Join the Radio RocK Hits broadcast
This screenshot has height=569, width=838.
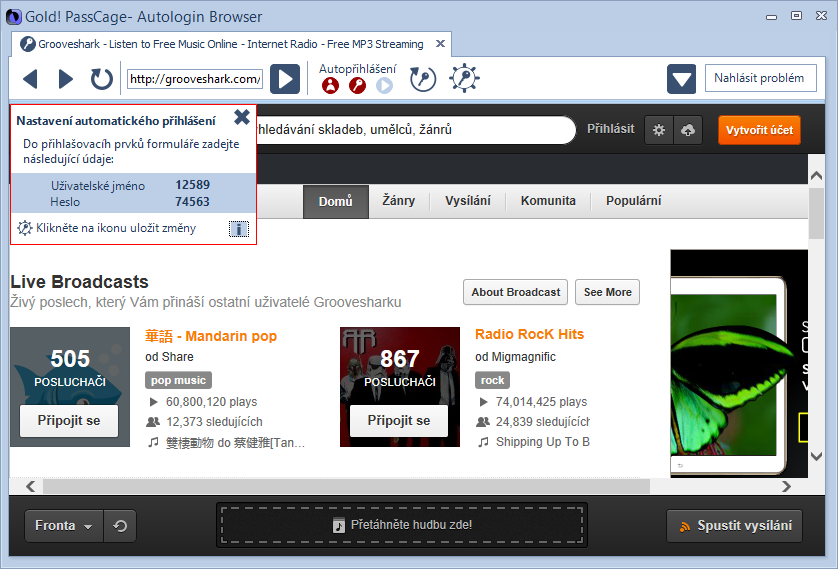pos(399,421)
